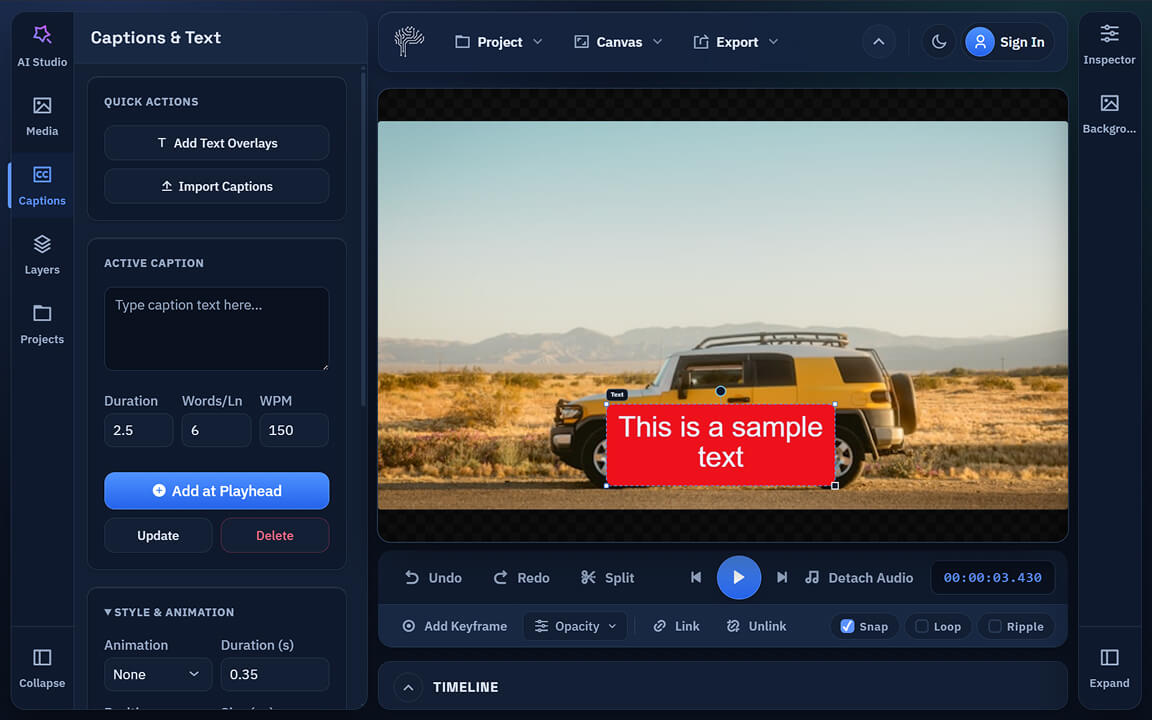Viewport: 1152px width, 720px height.
Task: Click the Detach Audio icon
Action: point(815,577)
